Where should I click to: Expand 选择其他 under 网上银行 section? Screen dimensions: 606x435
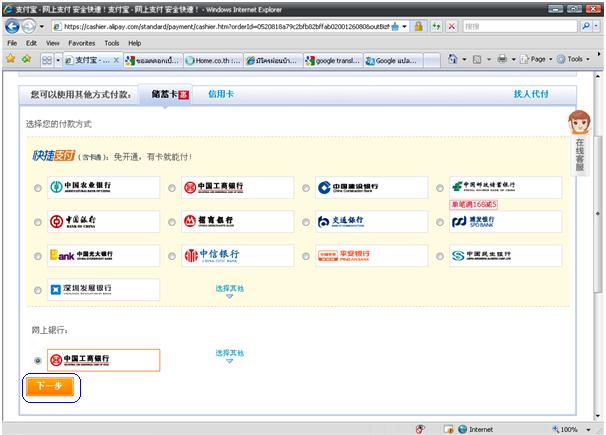pyautogui.click(x=230, y=355)
